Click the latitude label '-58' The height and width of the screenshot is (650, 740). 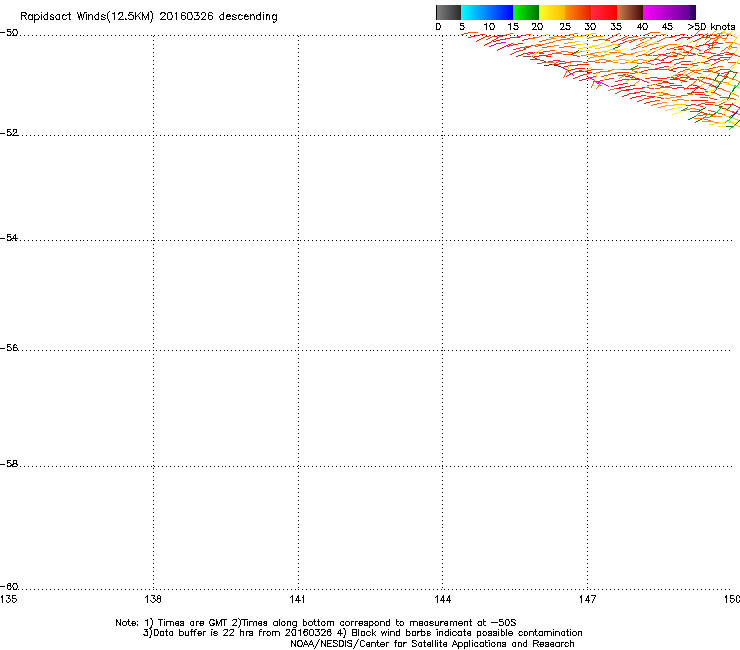pyautogui.click(x=9, y=464)
